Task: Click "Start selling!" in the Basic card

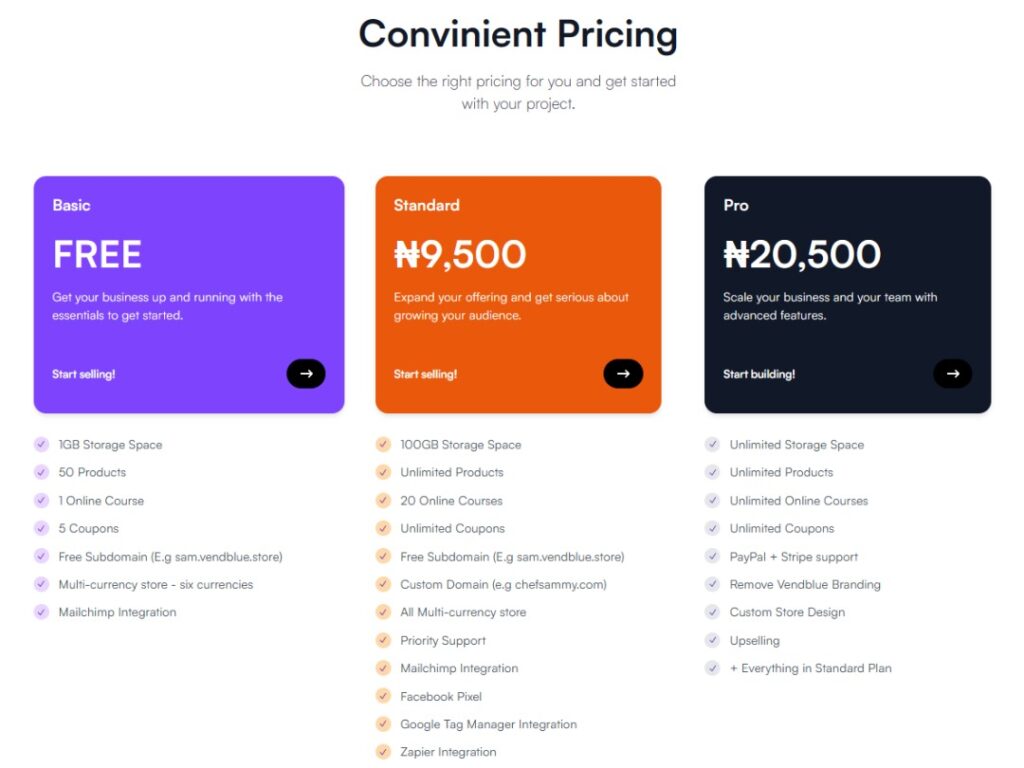Action: (84, 374)
